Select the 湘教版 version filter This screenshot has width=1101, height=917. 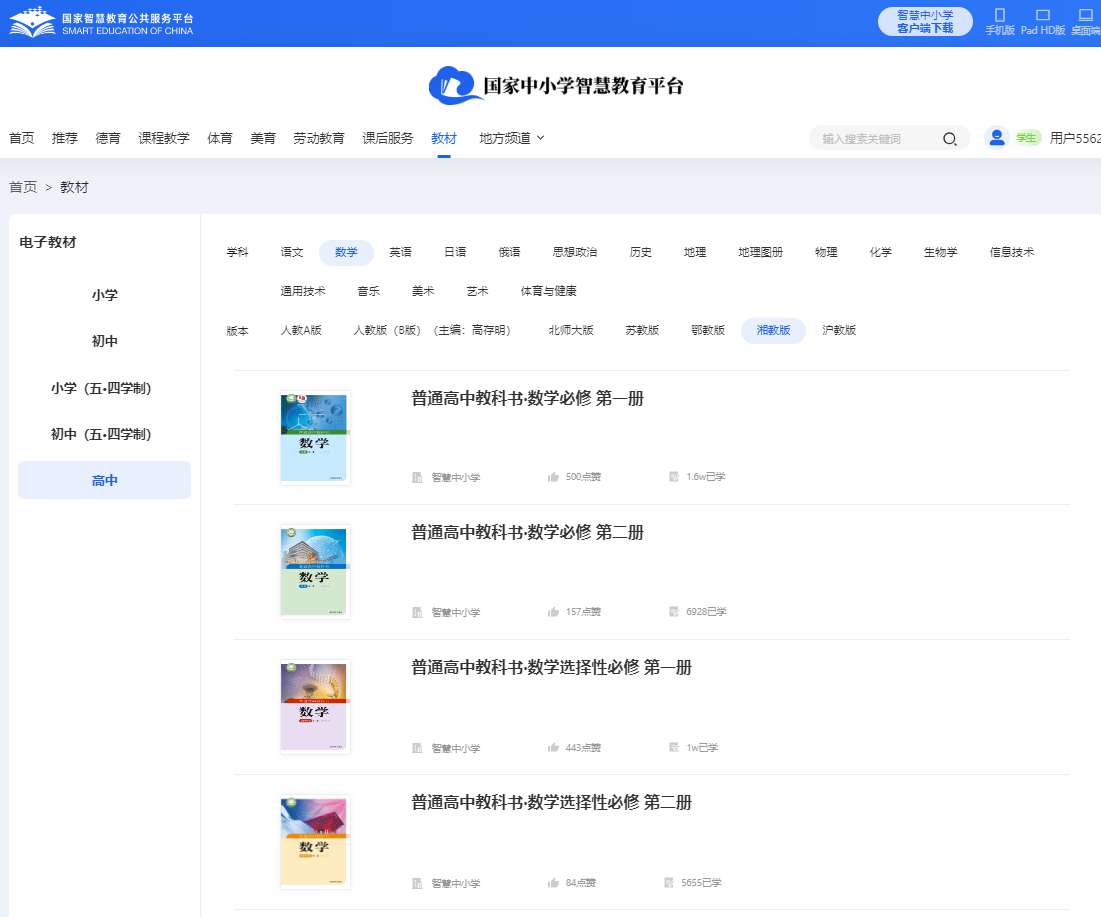[772, 330]
